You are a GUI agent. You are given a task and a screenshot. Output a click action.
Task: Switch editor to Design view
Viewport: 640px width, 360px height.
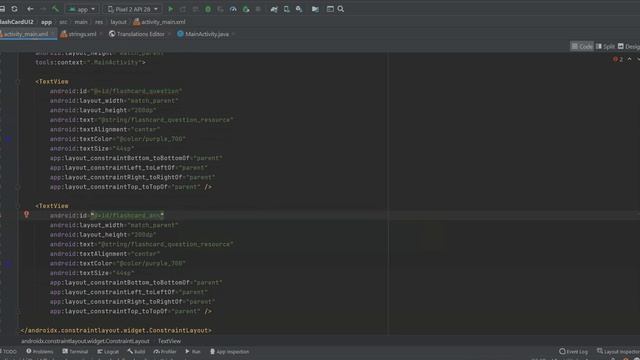tap(629, 47)
